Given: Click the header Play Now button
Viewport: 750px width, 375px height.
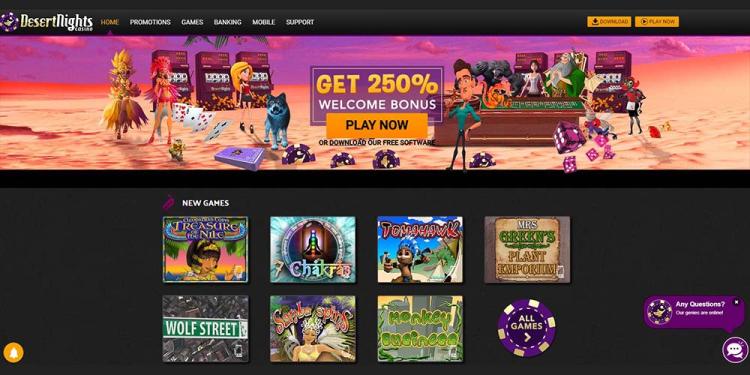Looking at the screenshot, I should [x=656, y=22].
